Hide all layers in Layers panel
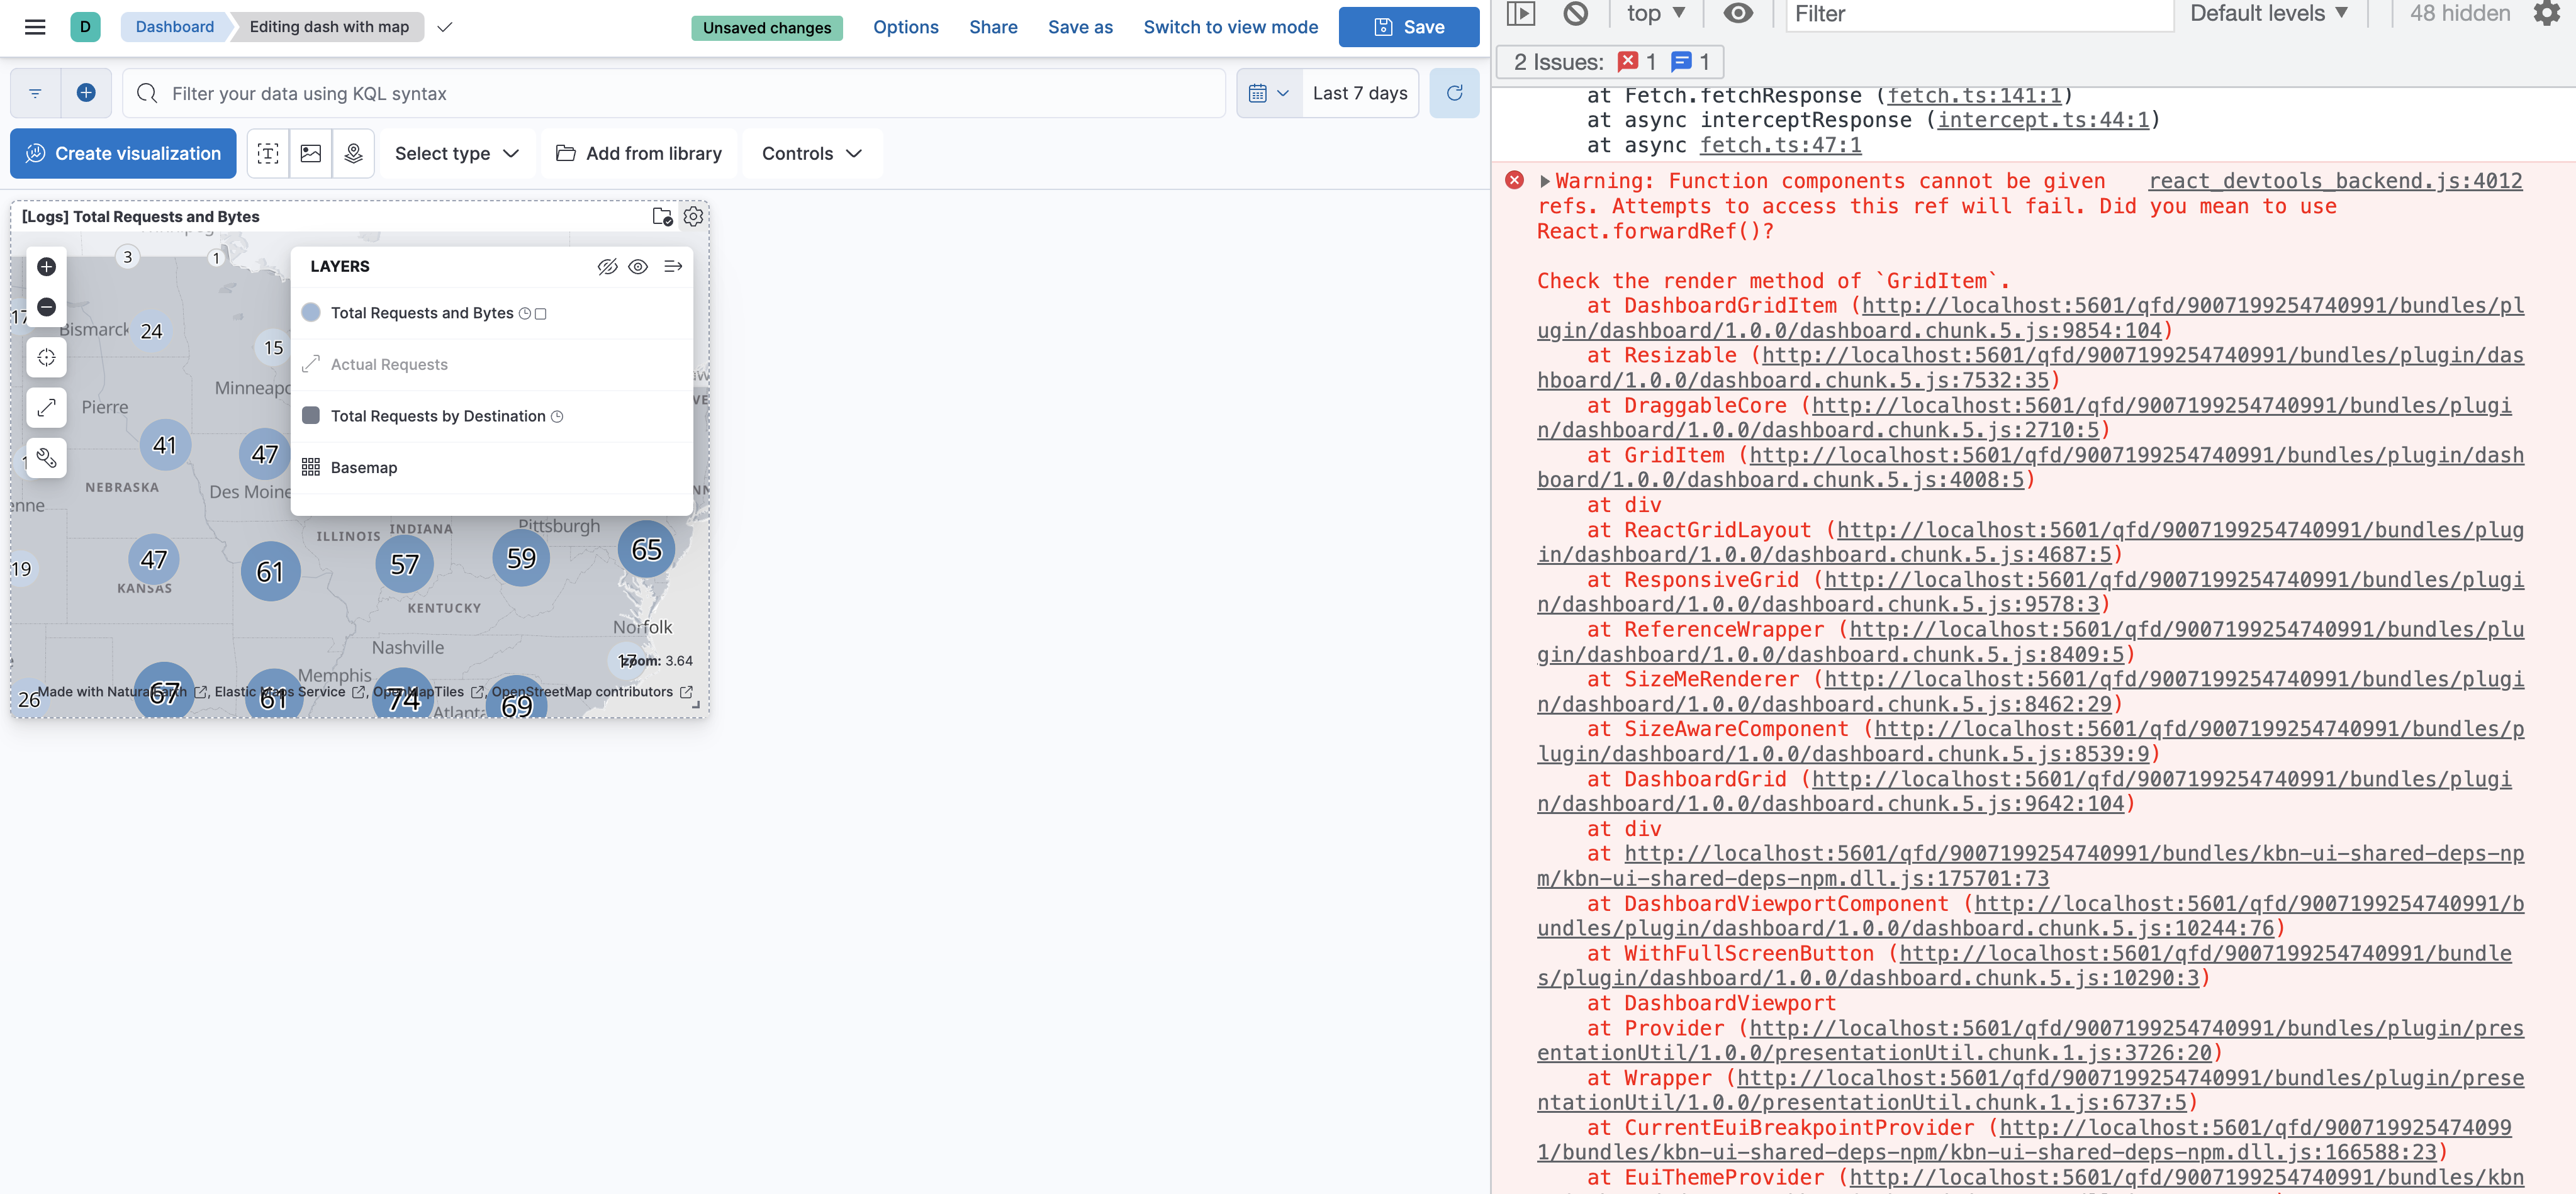 [x=607, y=267]
